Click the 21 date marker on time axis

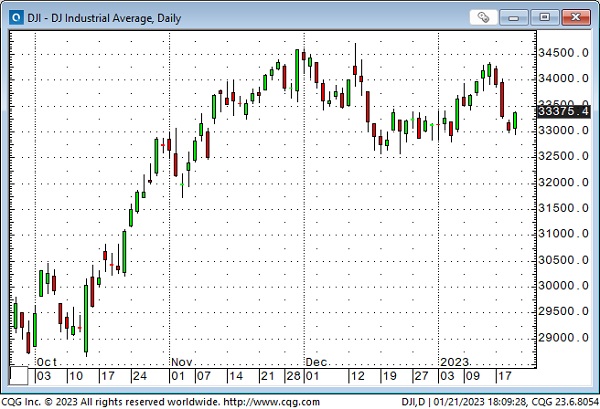coord(267,376)
